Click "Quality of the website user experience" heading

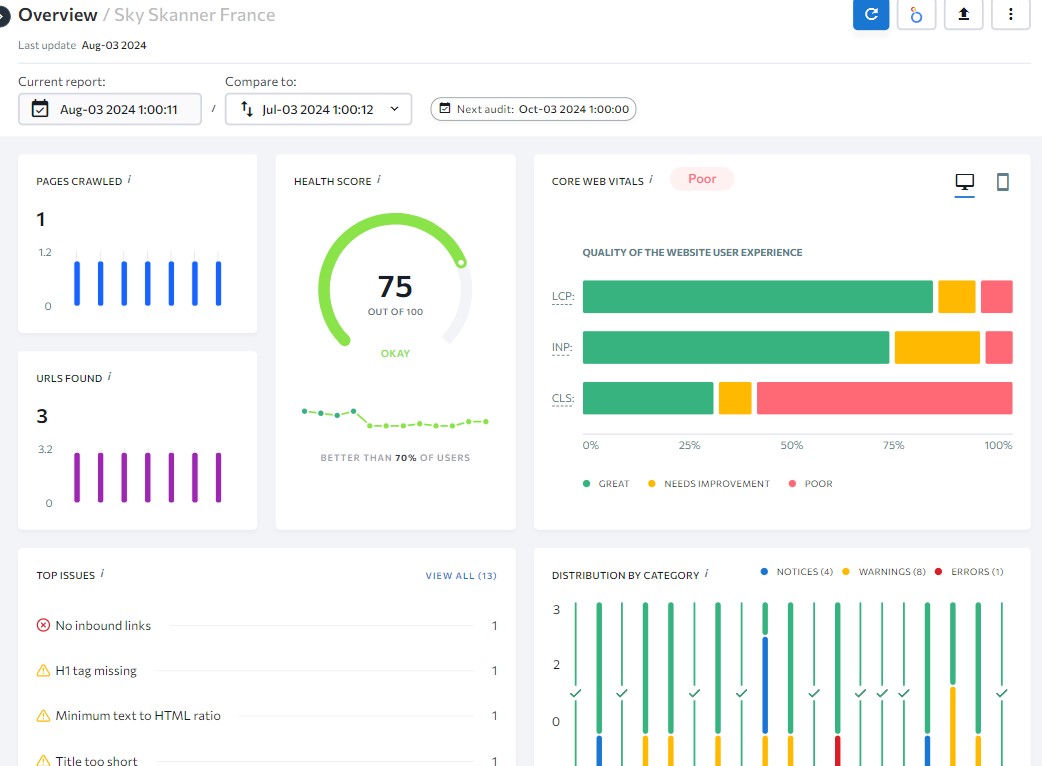pyautogui.click(x=692, y=252)
